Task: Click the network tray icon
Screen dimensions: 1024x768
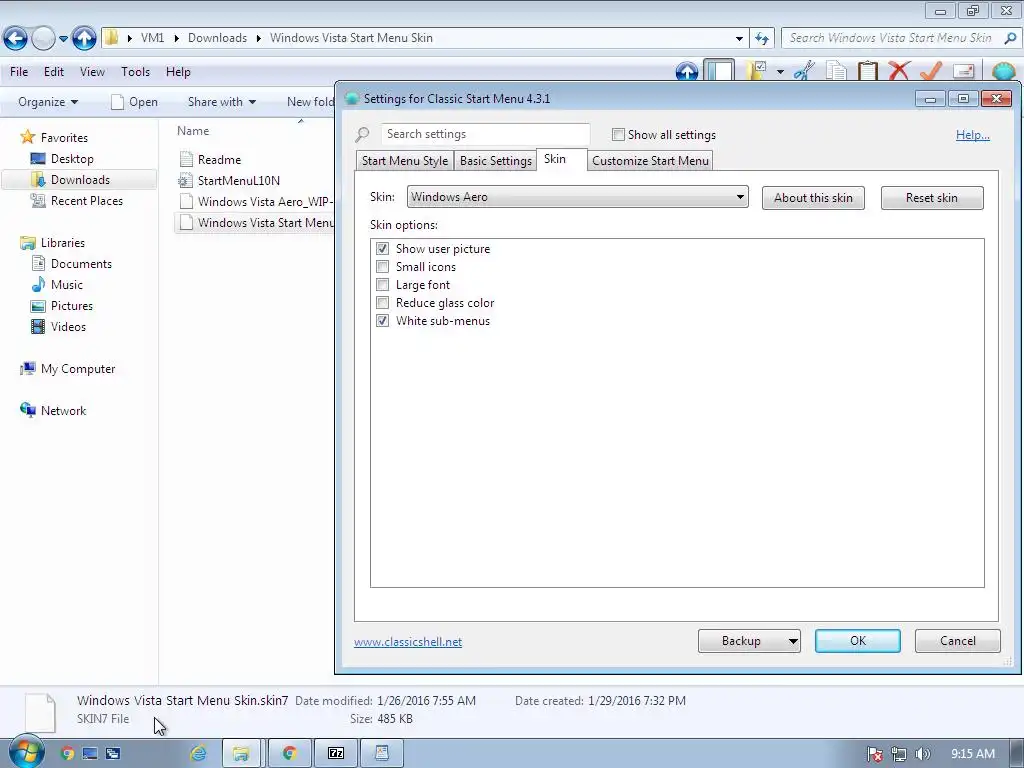Action: pyautogui.click(x=899, y=754)
